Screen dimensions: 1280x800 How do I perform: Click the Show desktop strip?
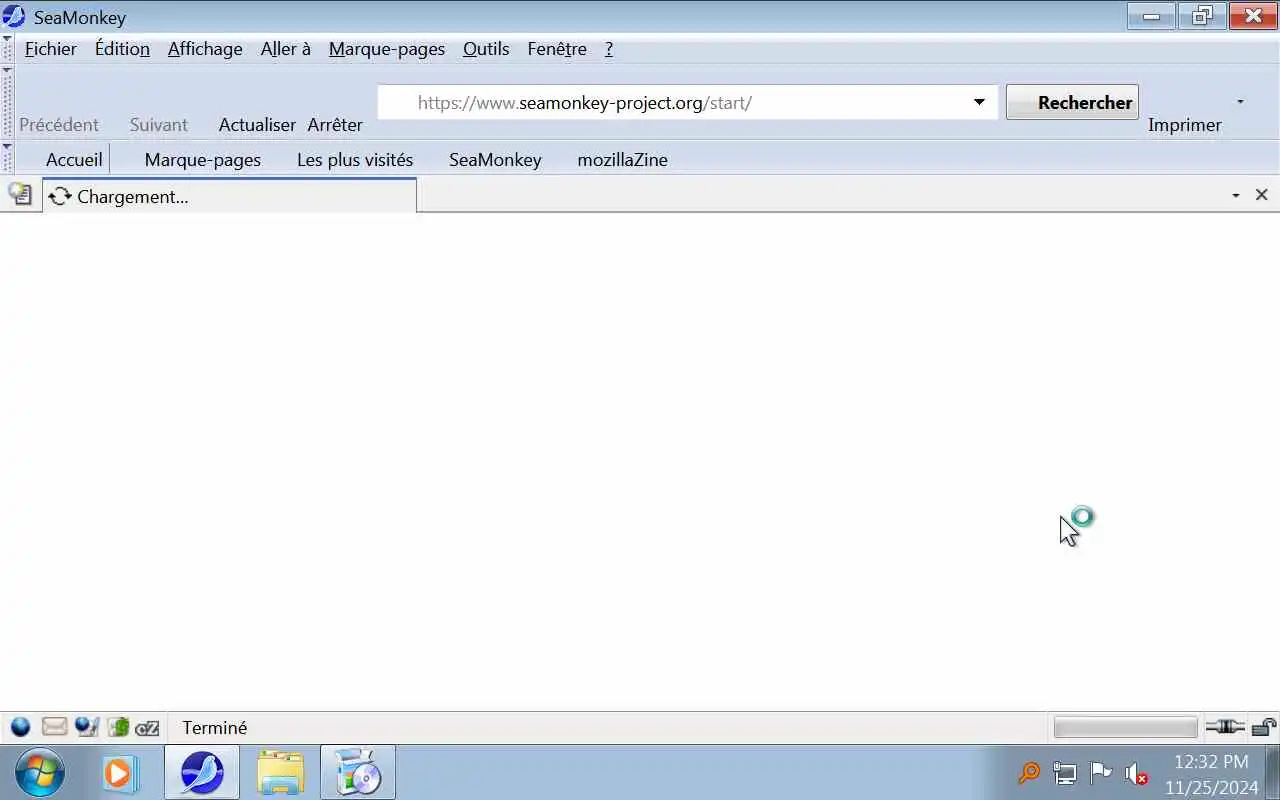point(1272,773)
